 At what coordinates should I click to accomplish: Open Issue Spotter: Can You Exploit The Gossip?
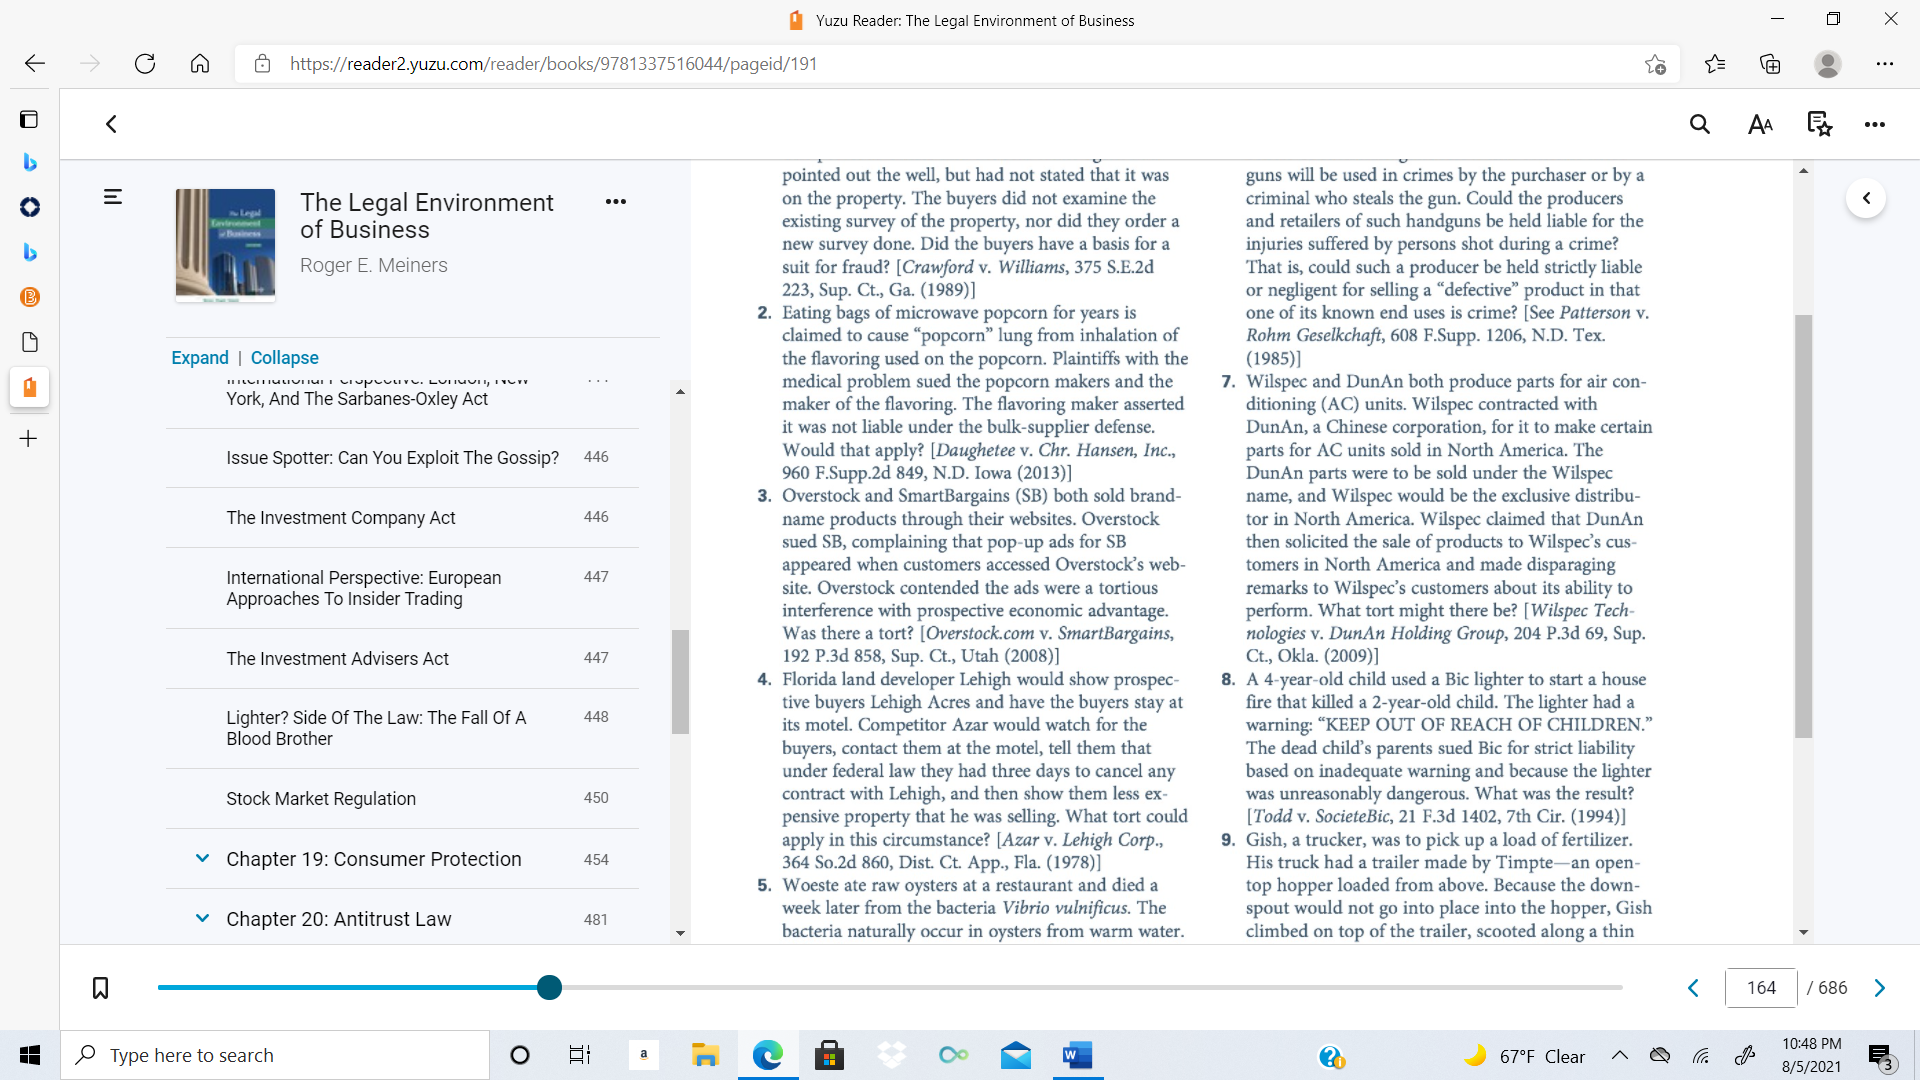point(402,458)
